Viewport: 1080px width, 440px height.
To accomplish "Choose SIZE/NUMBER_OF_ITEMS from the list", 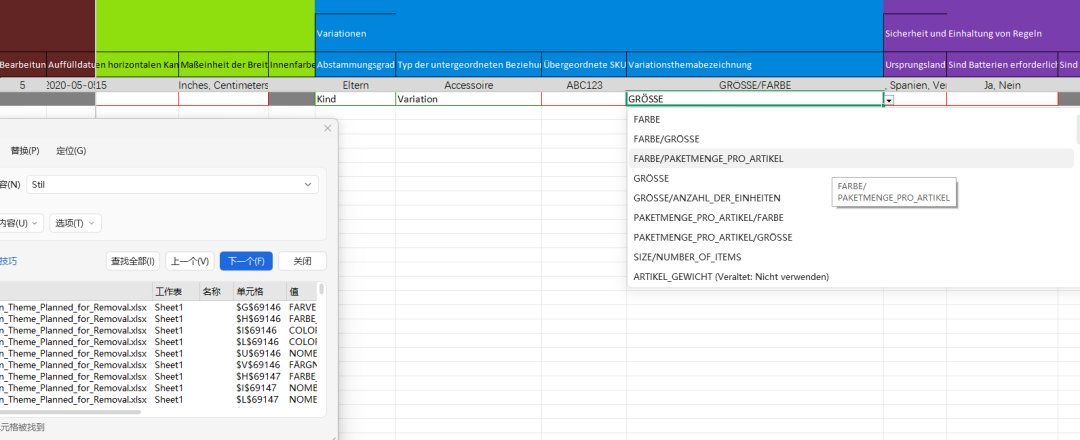I will (x=851, y=257).
